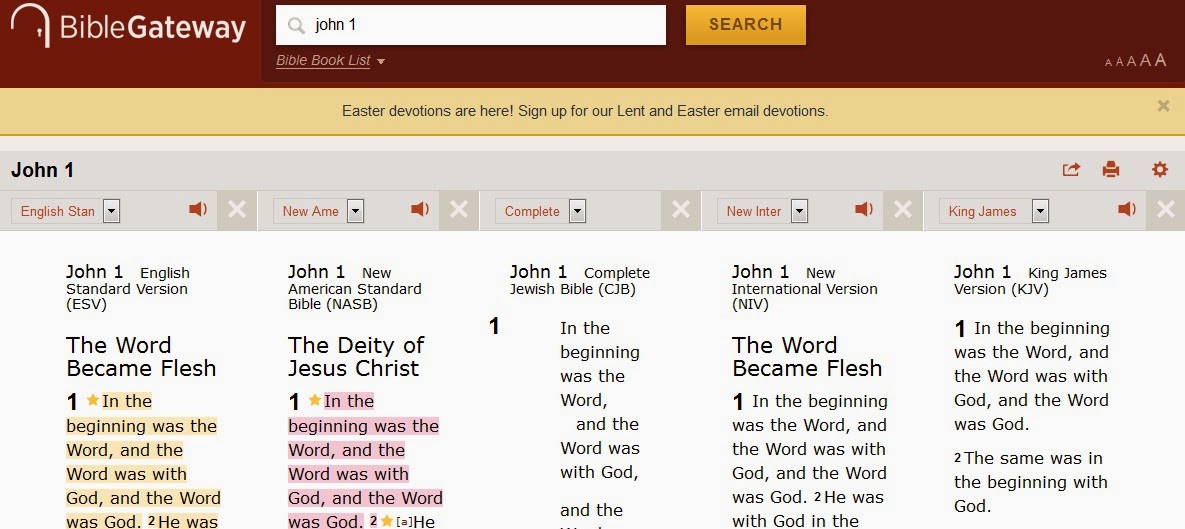Click the 'King James Version (KJV)' label
Image resolution: width=1185 pixels, height=529 pixels.
click(x=1030, y=281)
